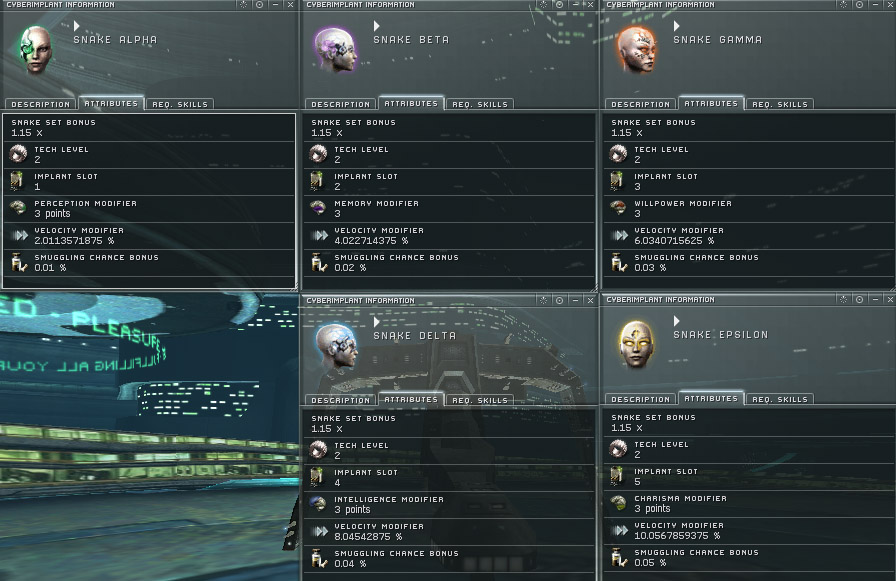Click the Charisma Modifier icon in Snake Epsilon
Viewport: 896px width, 581px height.
tap(618, 503)
